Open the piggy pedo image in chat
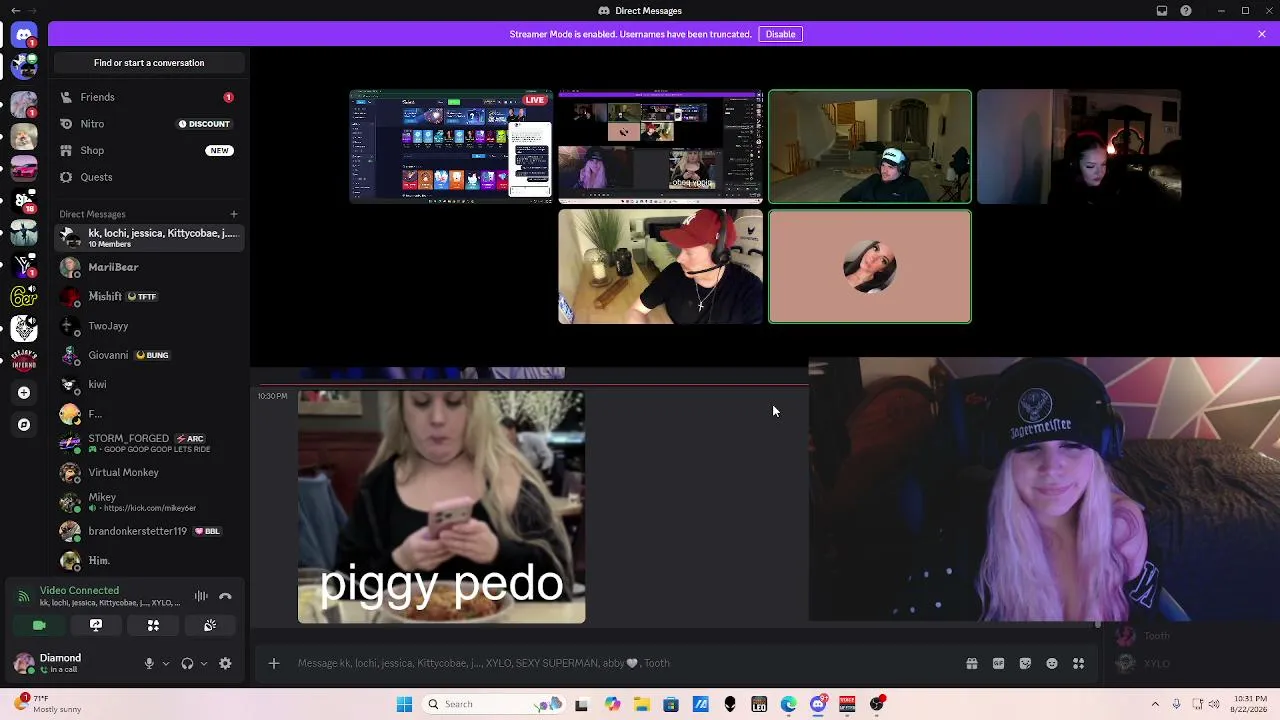This screenshot has height=720, width=1280. coord(441,507)
